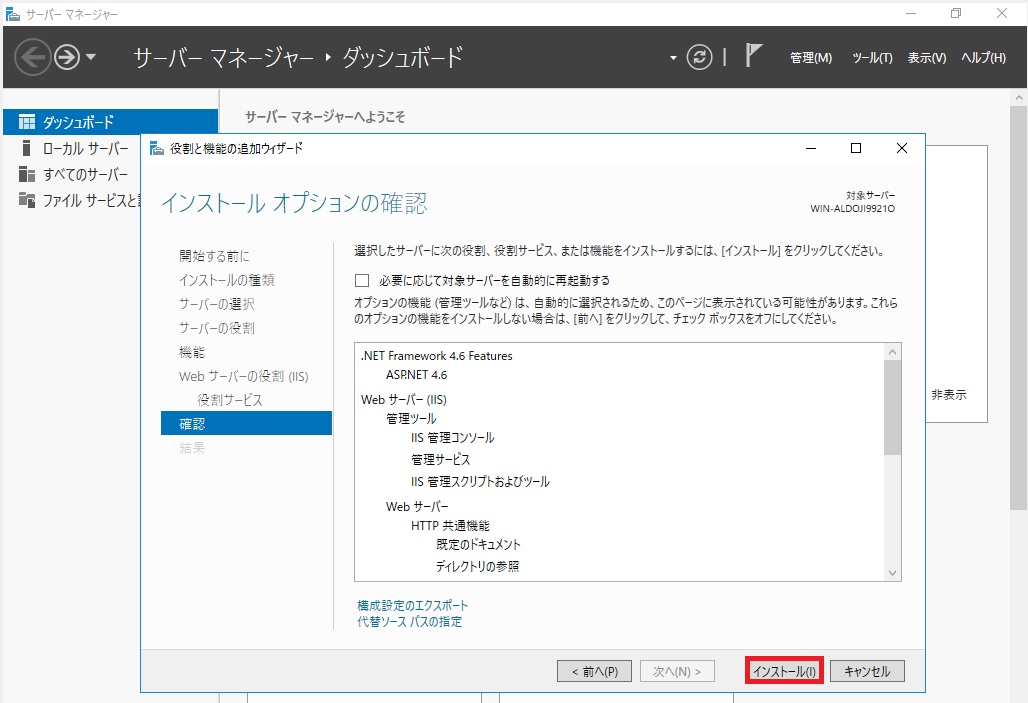Click the wizard title bar icon

[157, 149]
